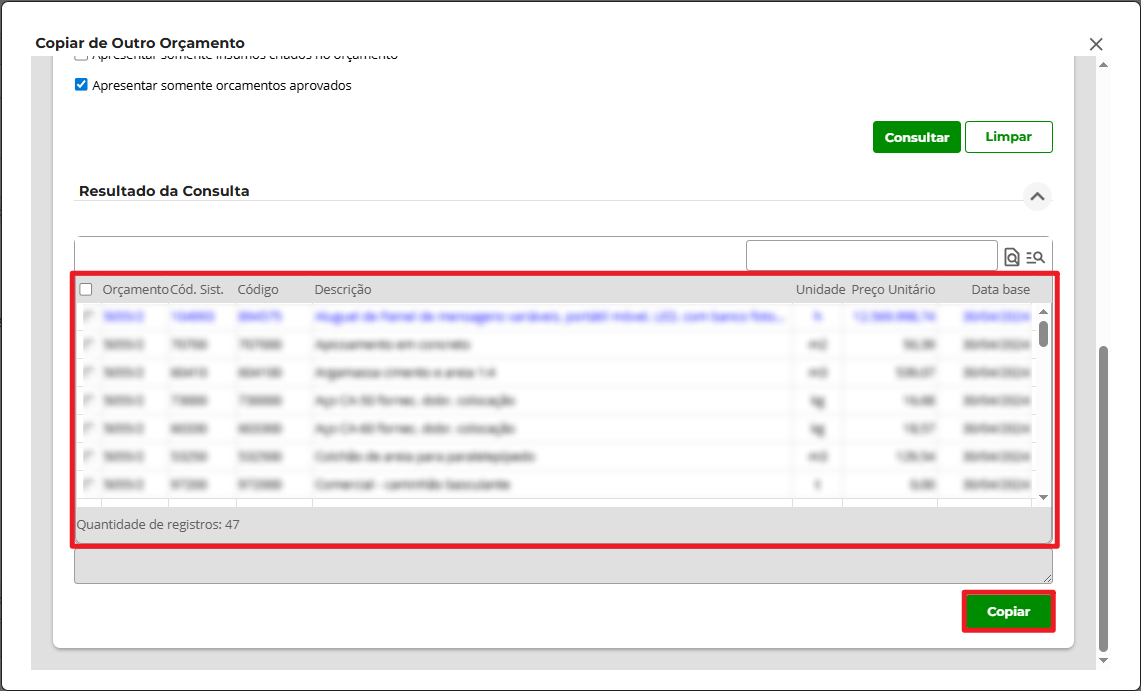
Task: Sort results by the Preço Unitário column
Action: [893, 290]
